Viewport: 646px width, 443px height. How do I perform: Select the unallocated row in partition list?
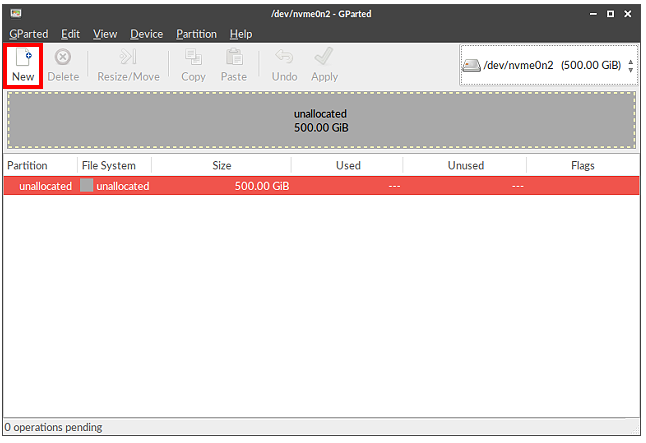(321, 186)
